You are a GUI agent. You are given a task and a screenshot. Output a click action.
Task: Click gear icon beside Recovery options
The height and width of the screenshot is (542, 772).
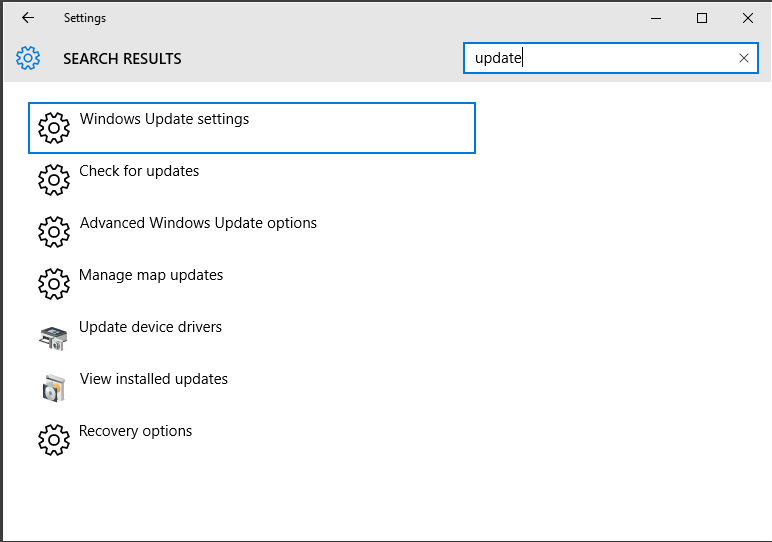(x=54, y=440)
